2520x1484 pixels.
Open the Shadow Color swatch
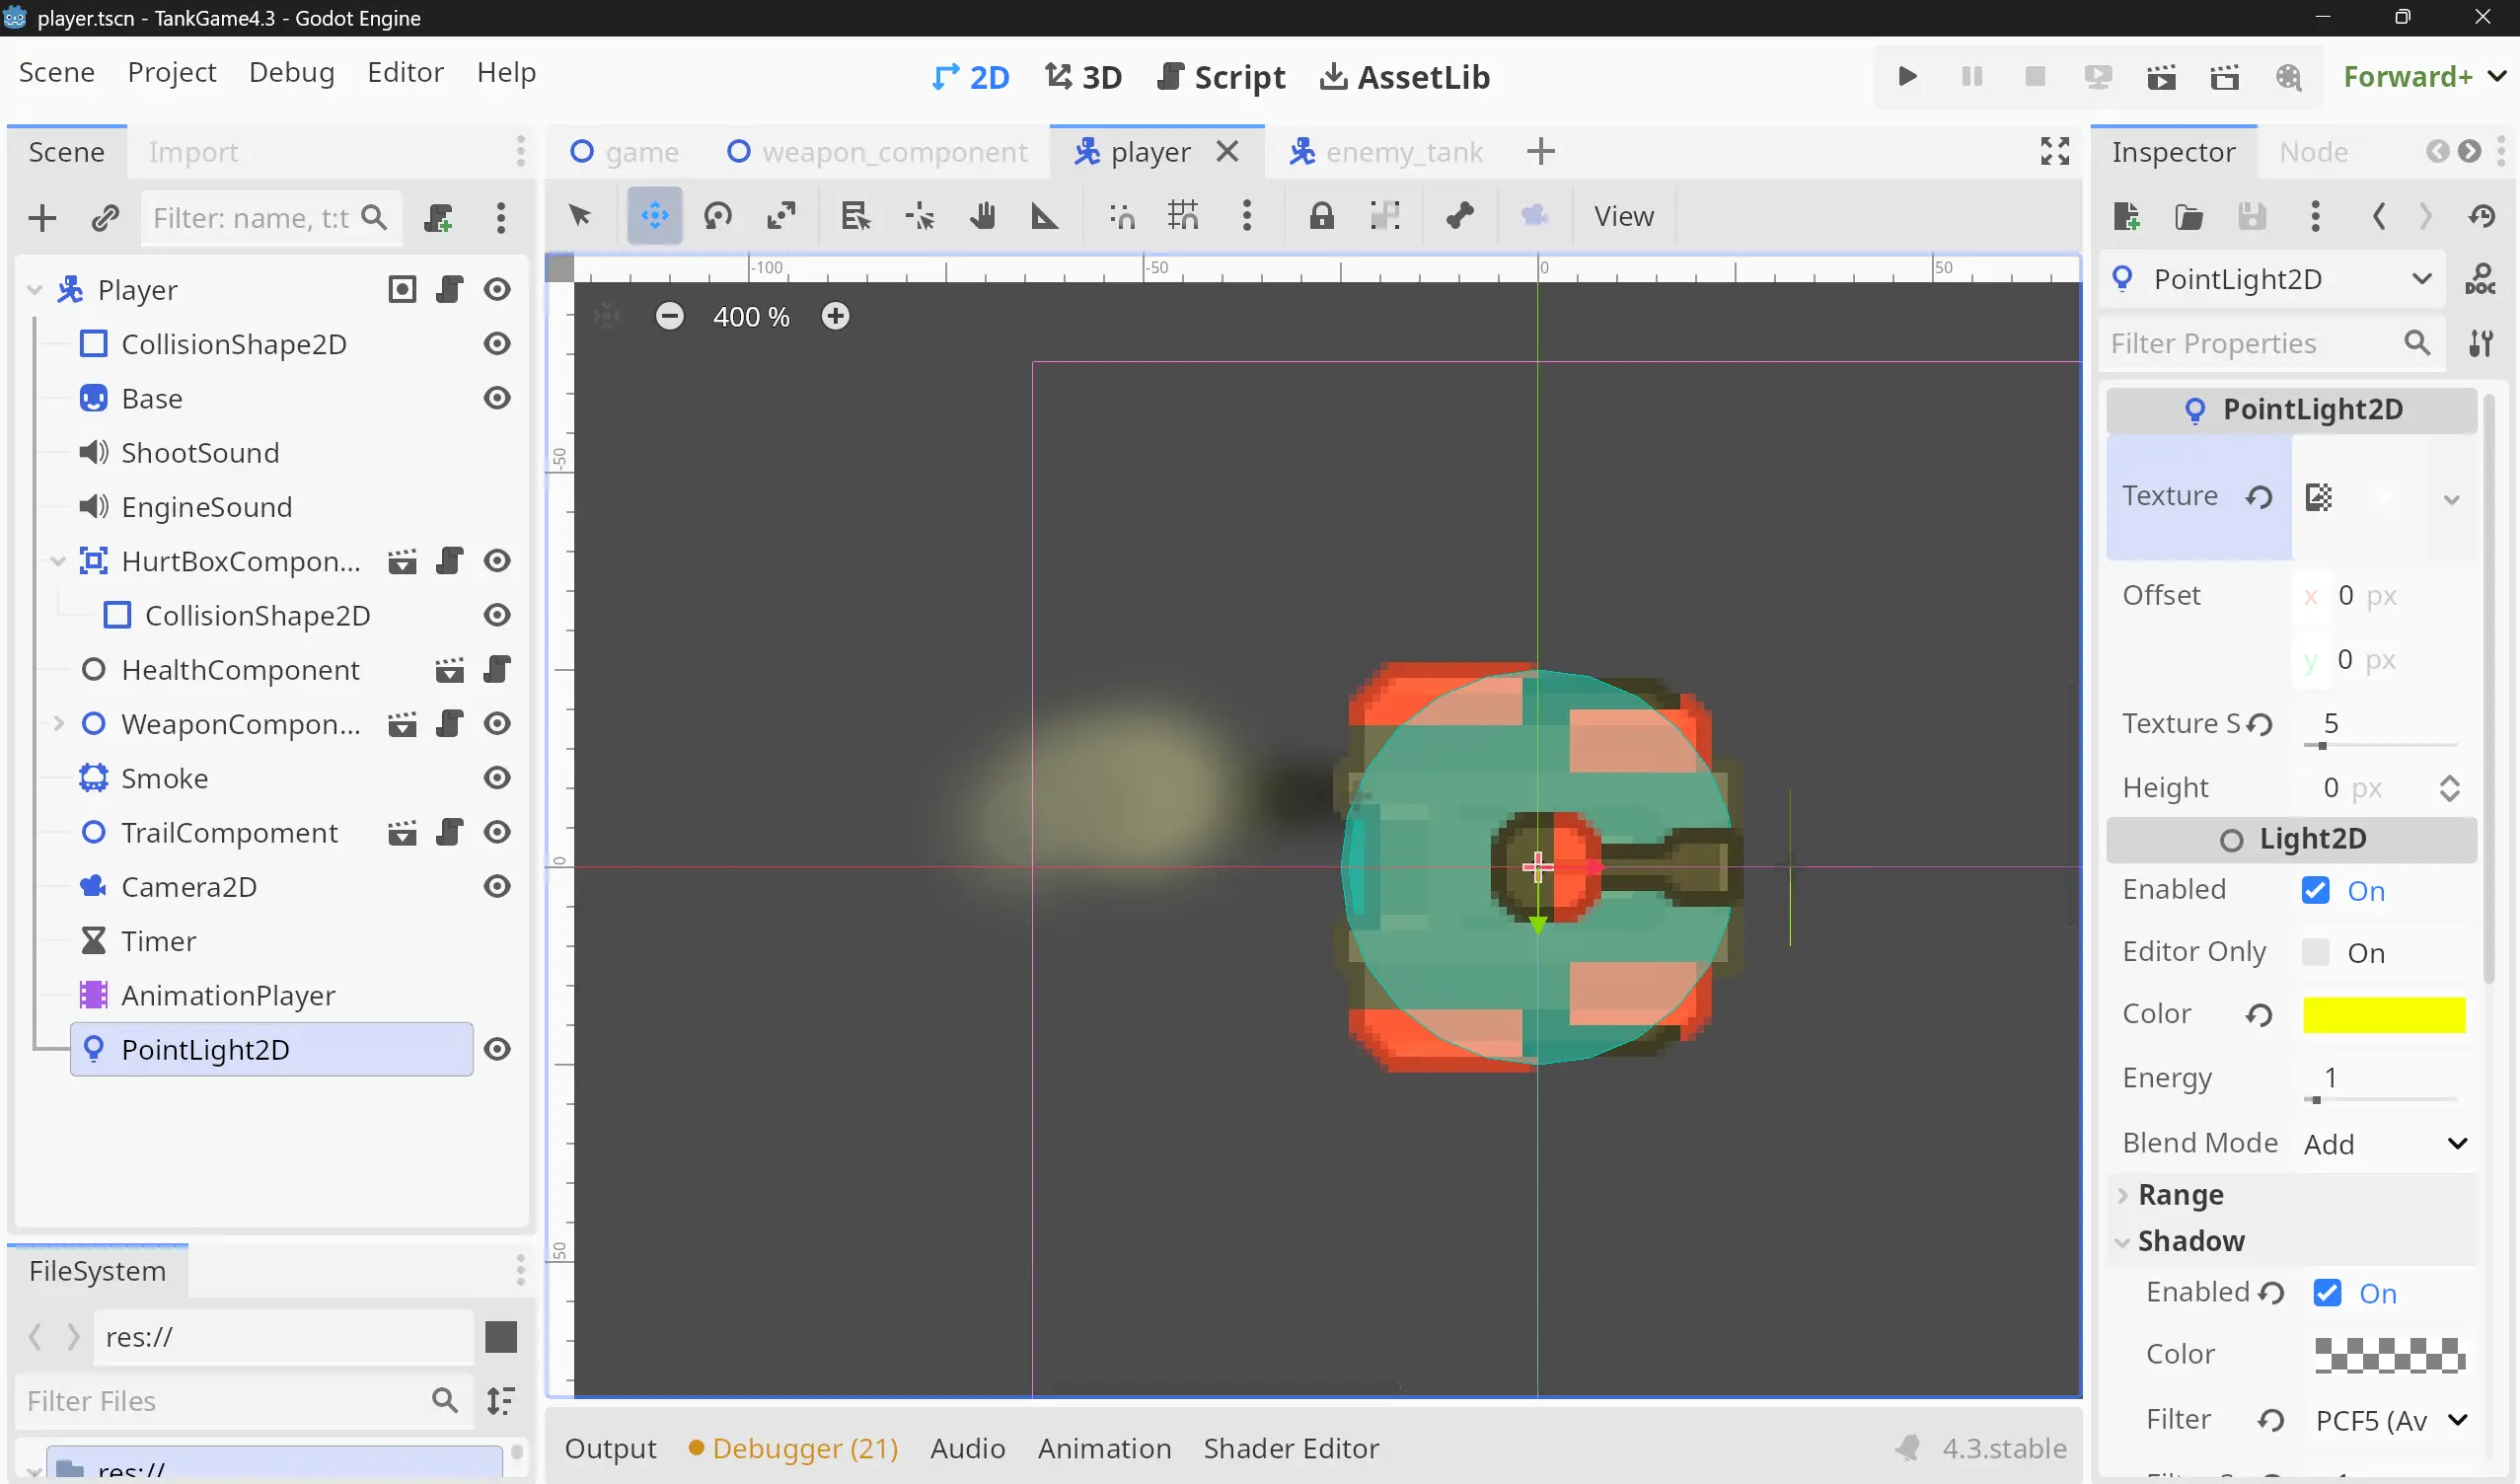pyautogui.click(x=2390, y=1355)
